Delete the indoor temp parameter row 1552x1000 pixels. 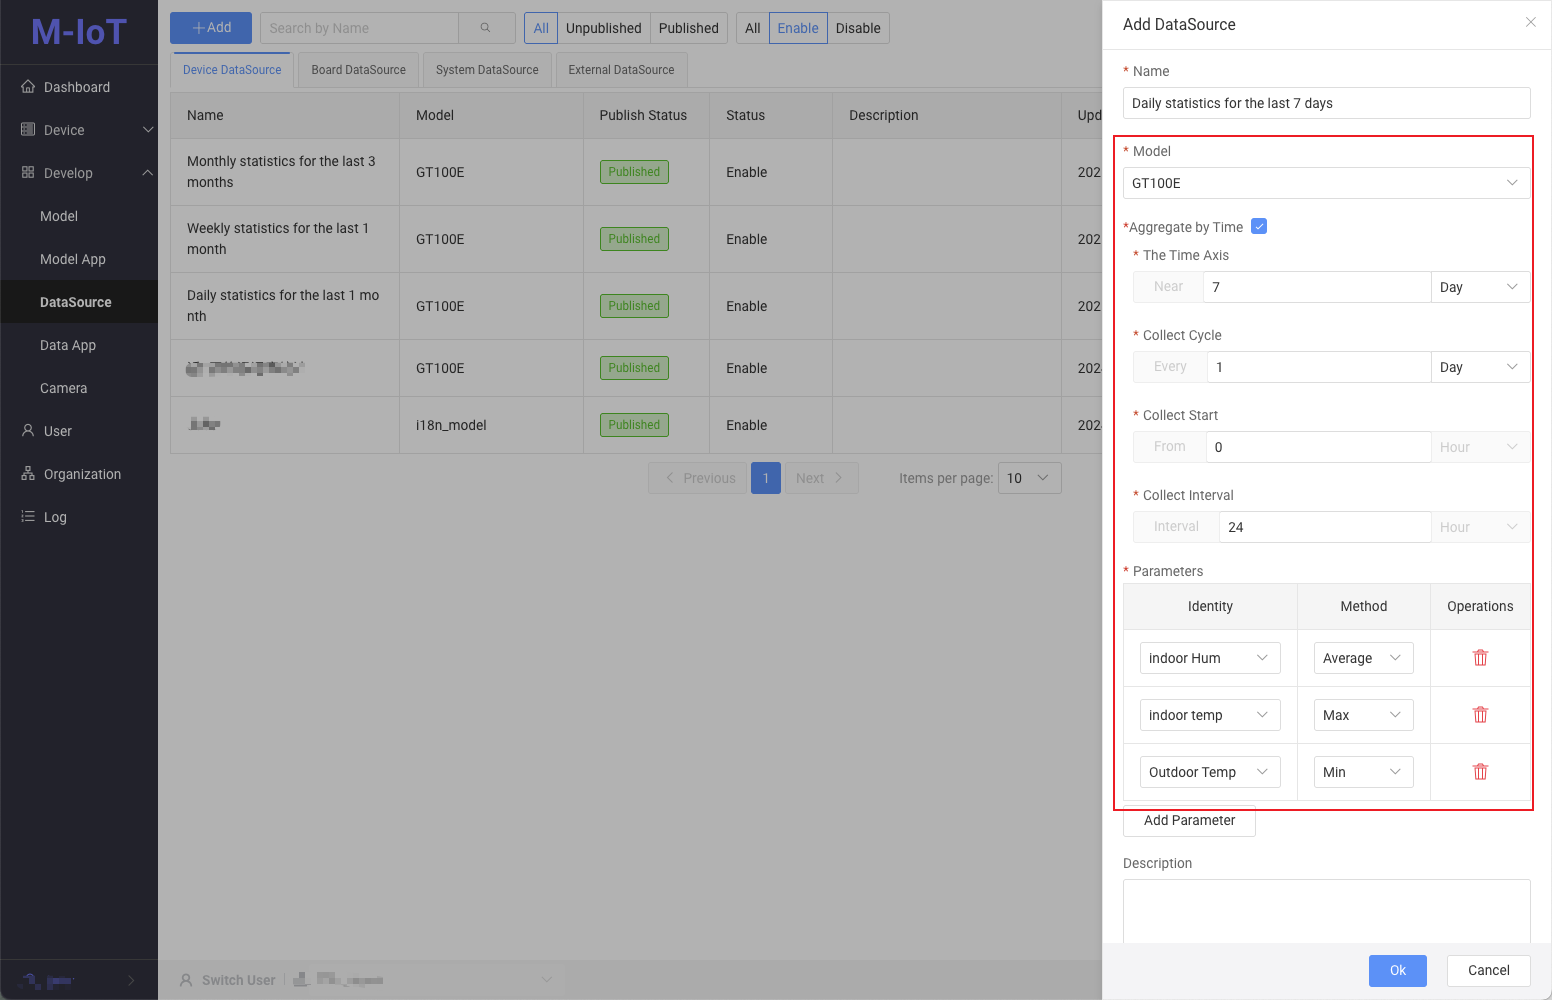(x=1480, y=715)
